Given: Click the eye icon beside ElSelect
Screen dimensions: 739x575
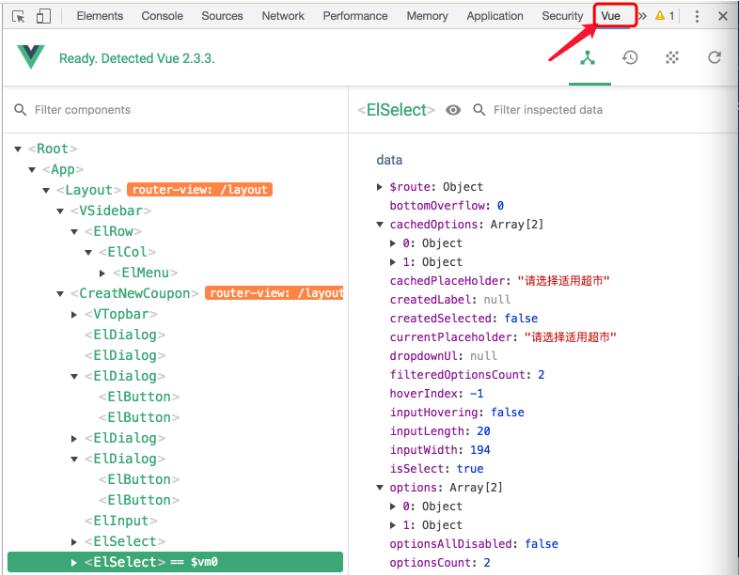Looking at the screenshot, I should coord(452,110).
